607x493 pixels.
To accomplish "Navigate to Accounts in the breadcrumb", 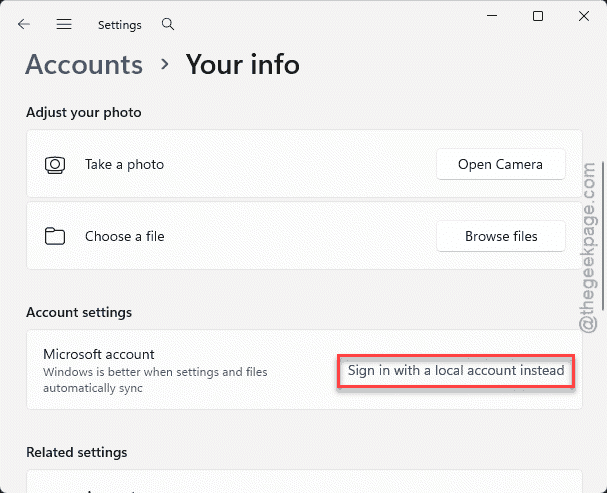I will [x=84, y=64].
